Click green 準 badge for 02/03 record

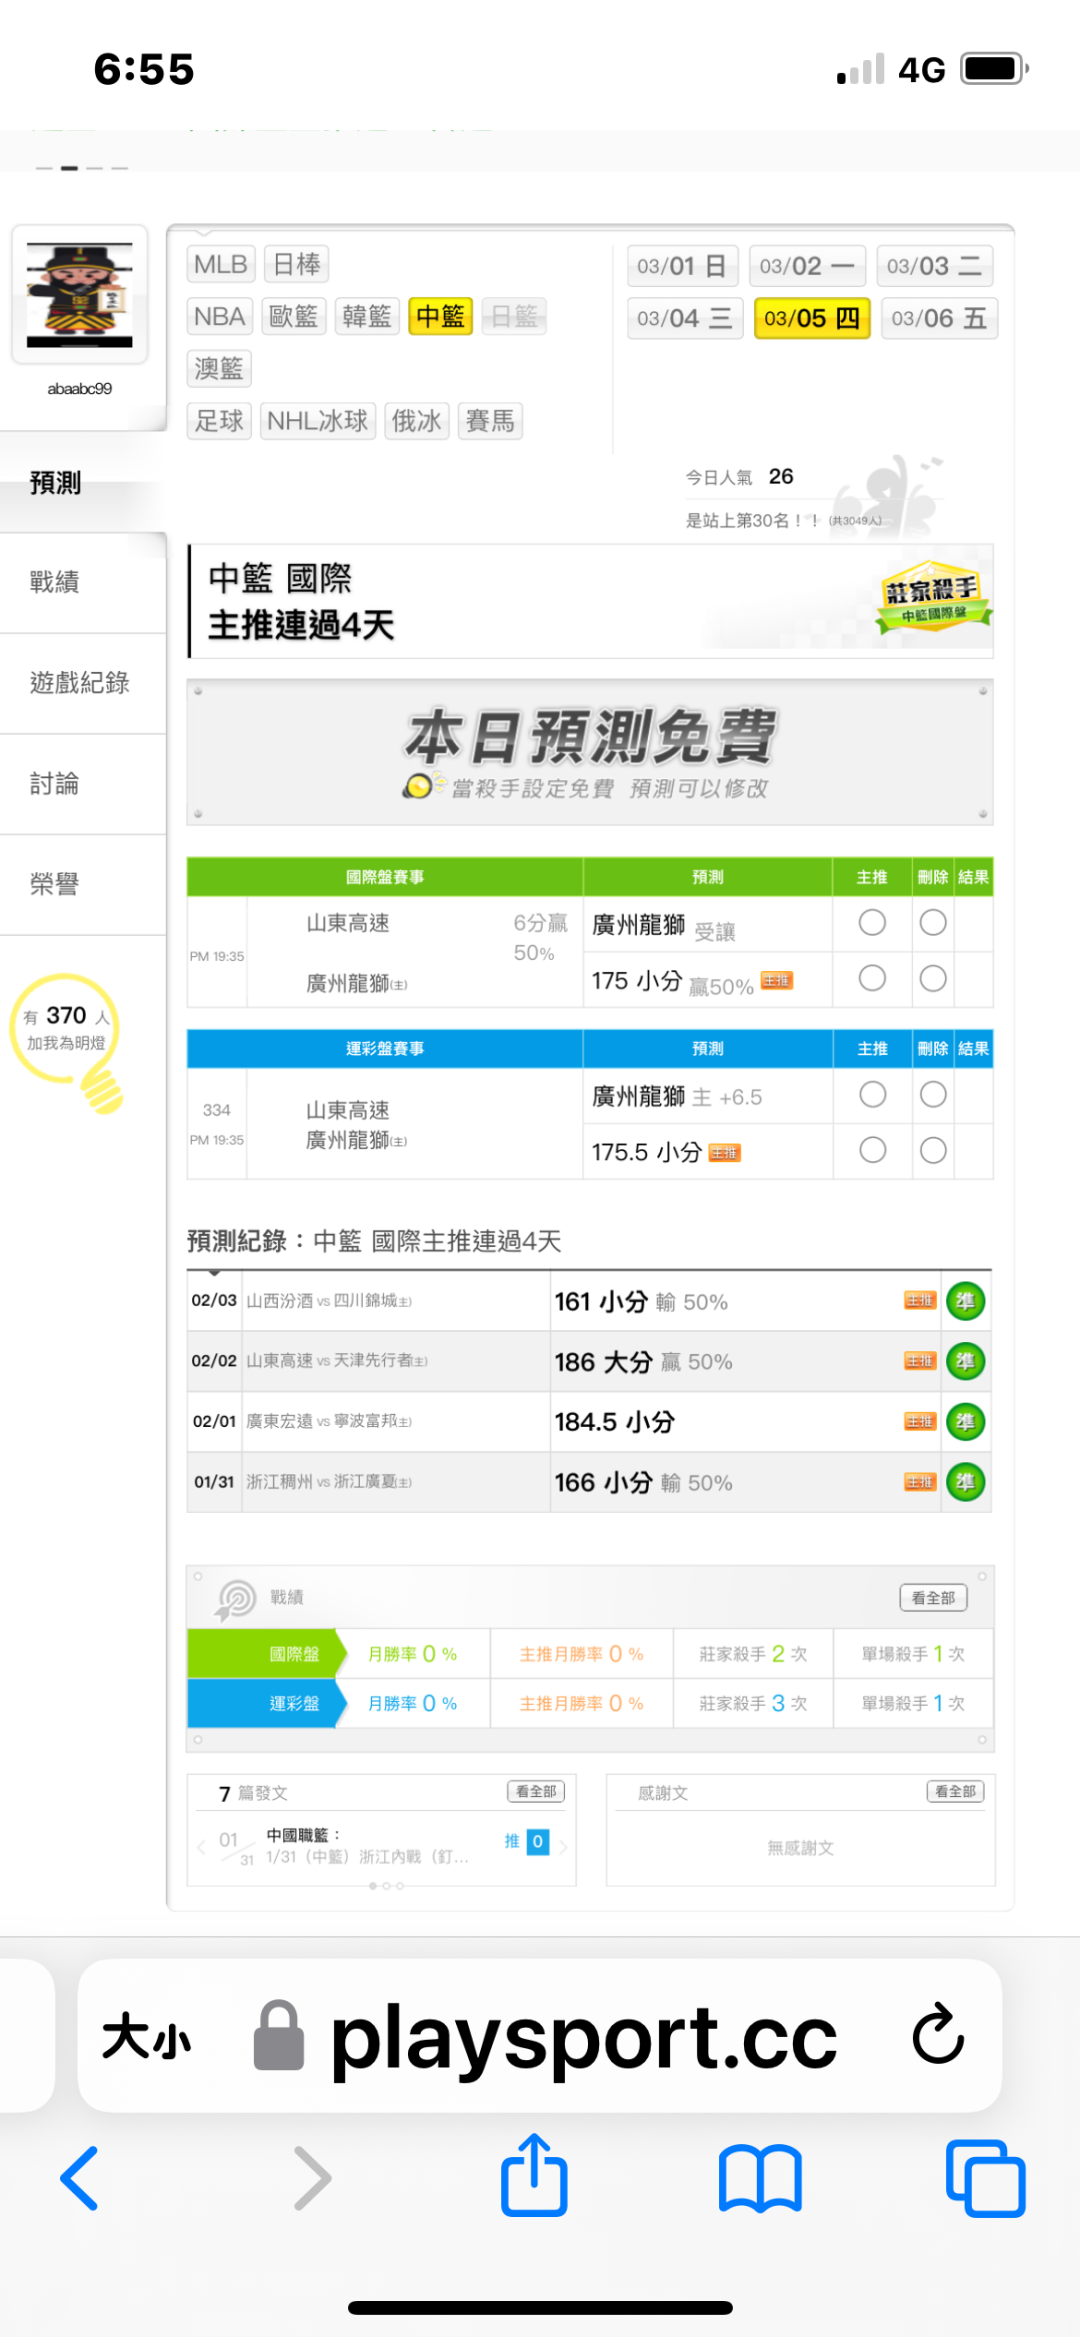[965, 1301]
